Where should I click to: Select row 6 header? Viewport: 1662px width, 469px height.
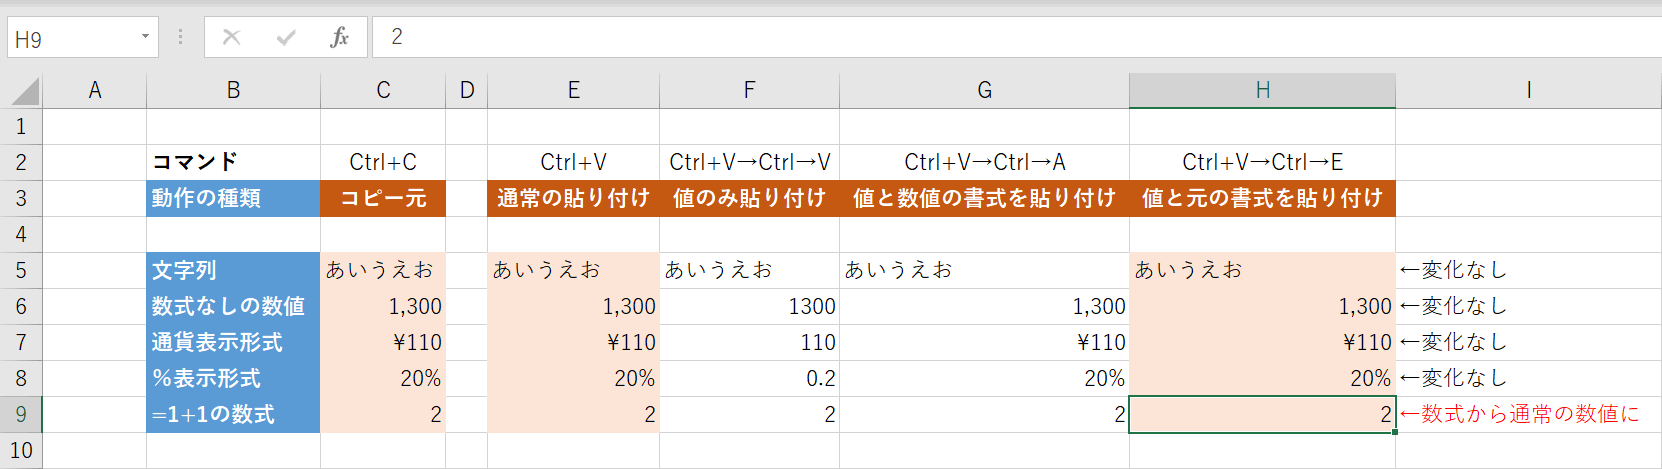(21, 306)
